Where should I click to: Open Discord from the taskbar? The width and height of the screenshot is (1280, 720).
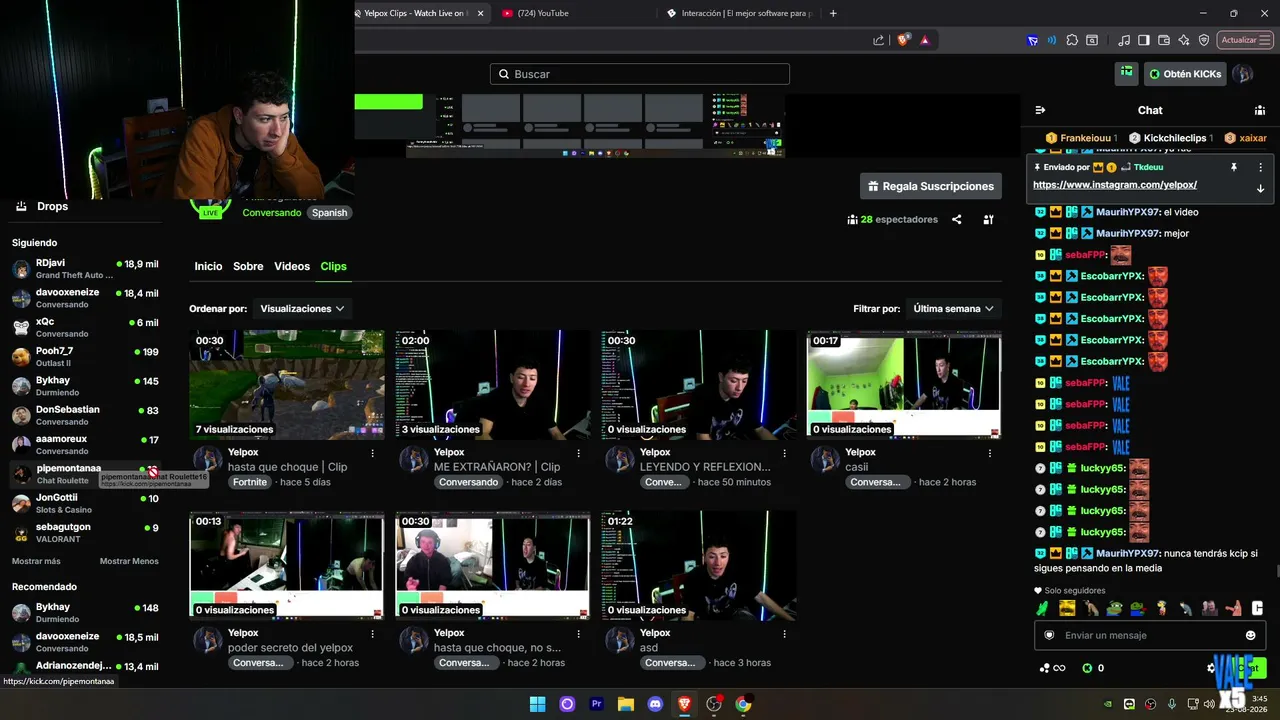[x=655, y=704]
